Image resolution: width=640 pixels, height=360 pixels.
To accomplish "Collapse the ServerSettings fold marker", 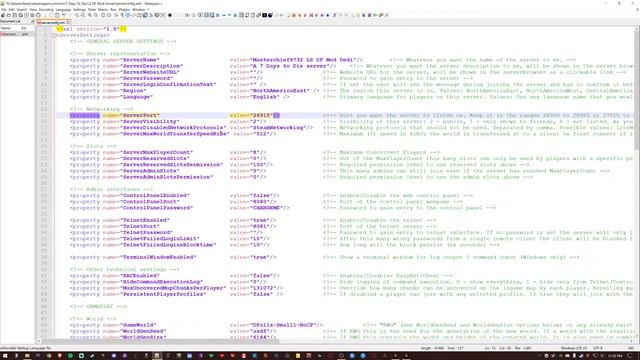I will tap(54, 36).
